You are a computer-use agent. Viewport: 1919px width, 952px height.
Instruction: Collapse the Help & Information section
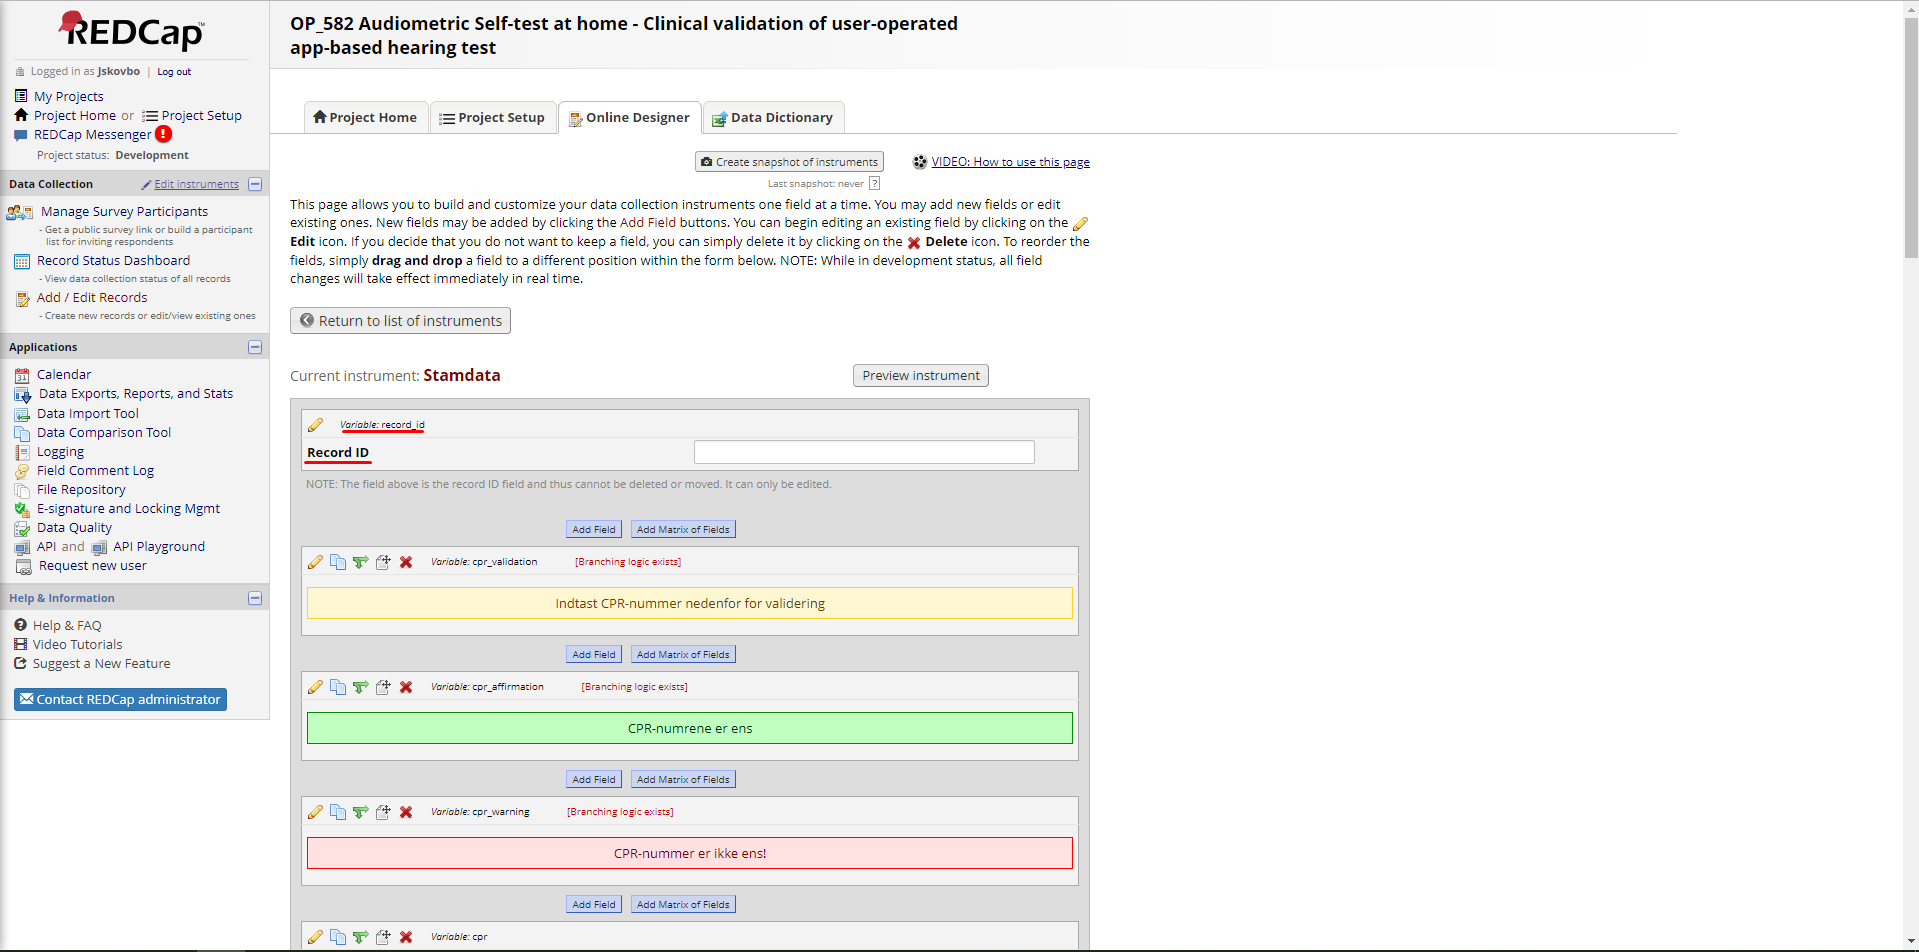click(255, 598)
